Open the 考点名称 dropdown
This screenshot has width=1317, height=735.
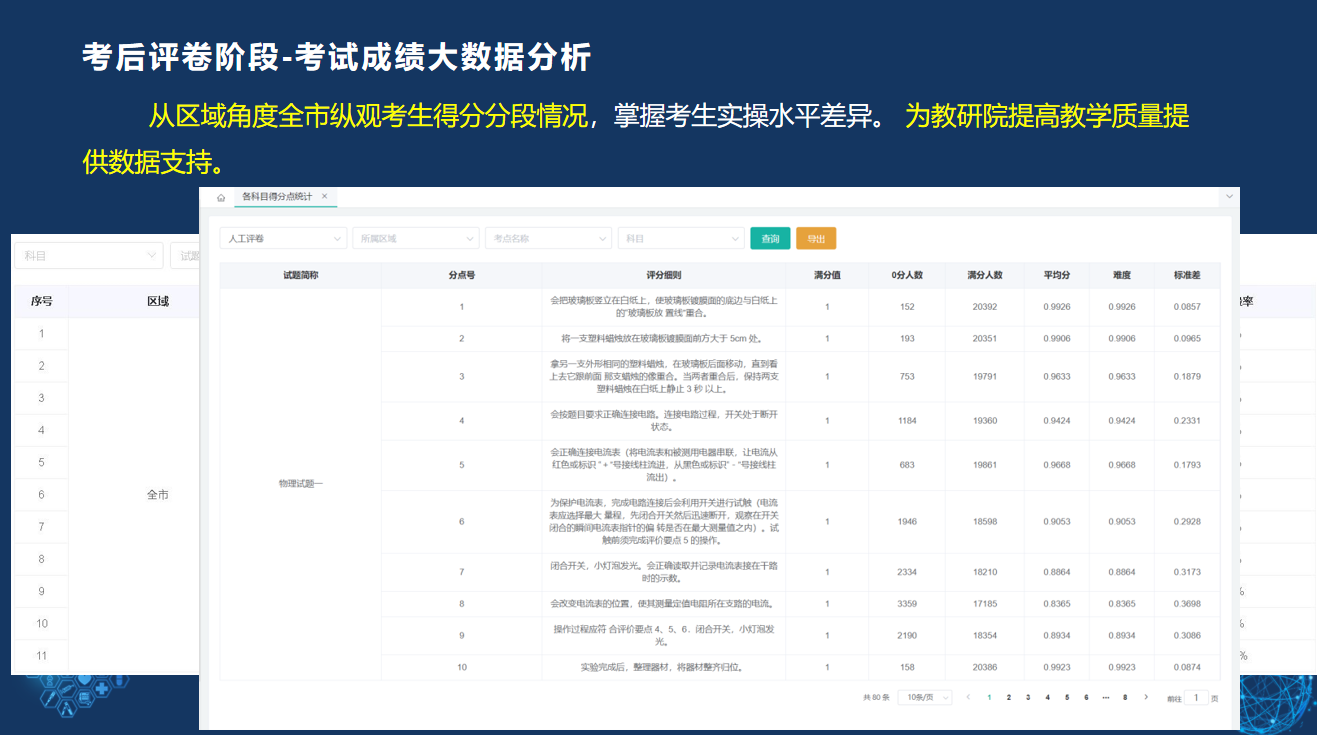click(548, 239)
